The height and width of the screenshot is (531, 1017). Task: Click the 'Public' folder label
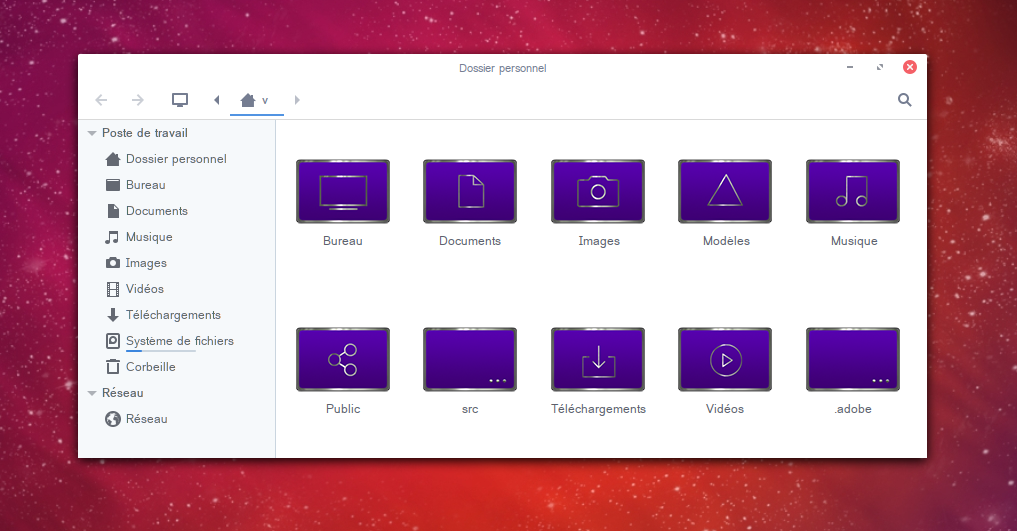343,409
